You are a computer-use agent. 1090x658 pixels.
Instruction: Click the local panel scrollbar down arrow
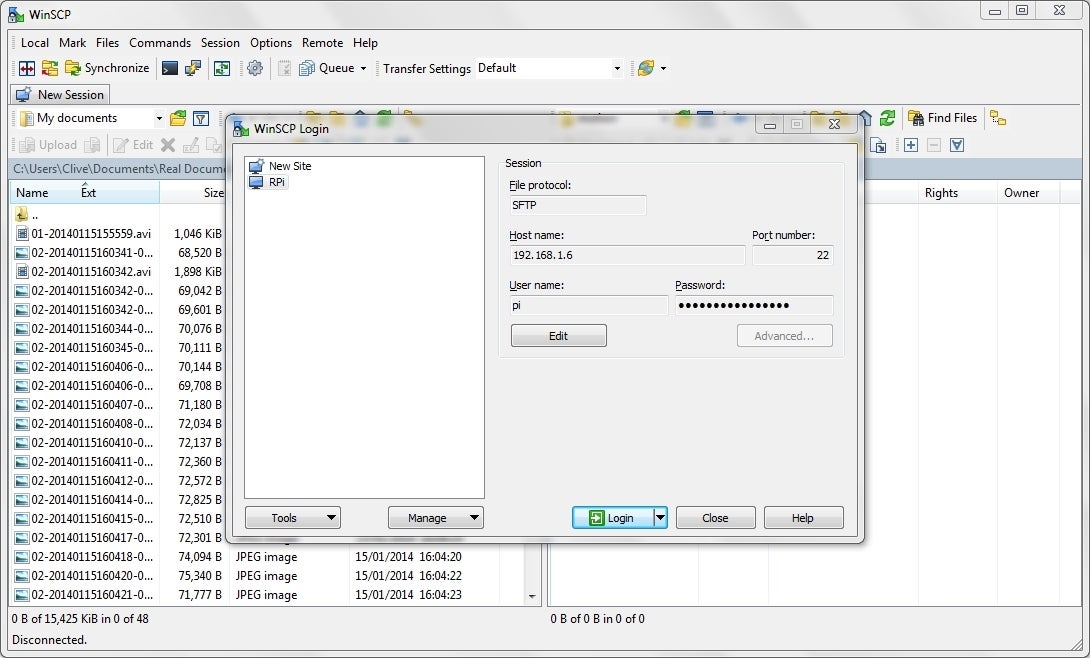click(x=532, y=596)
